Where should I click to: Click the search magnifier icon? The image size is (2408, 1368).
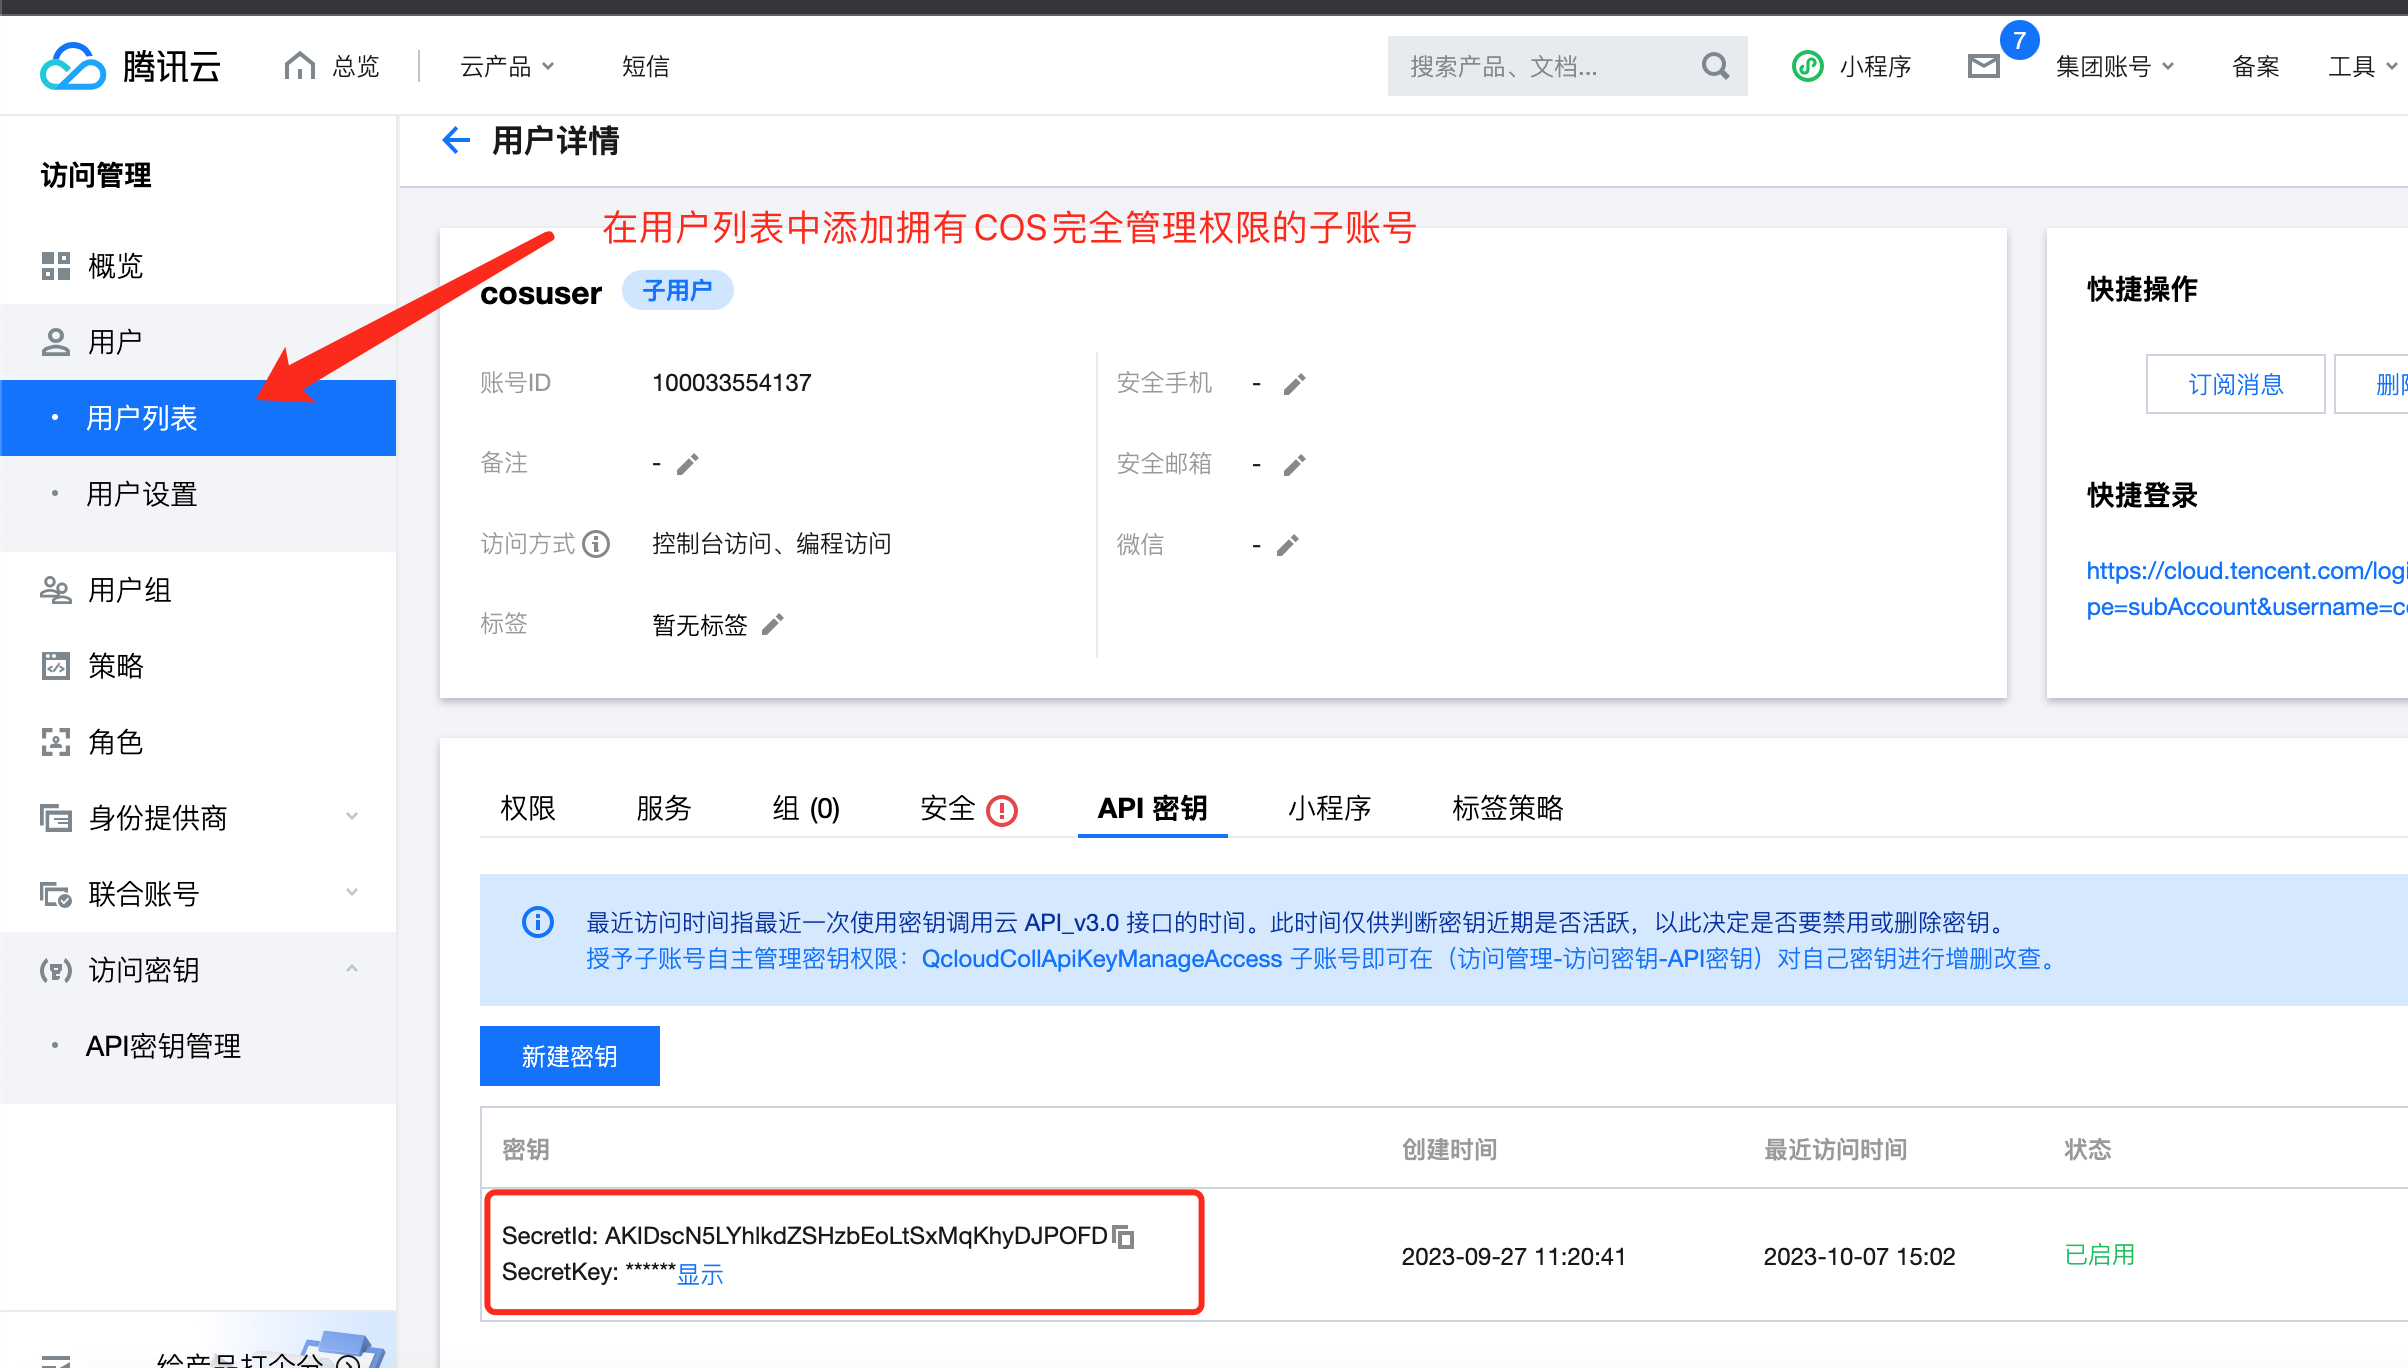click(x=1715, y=67)
